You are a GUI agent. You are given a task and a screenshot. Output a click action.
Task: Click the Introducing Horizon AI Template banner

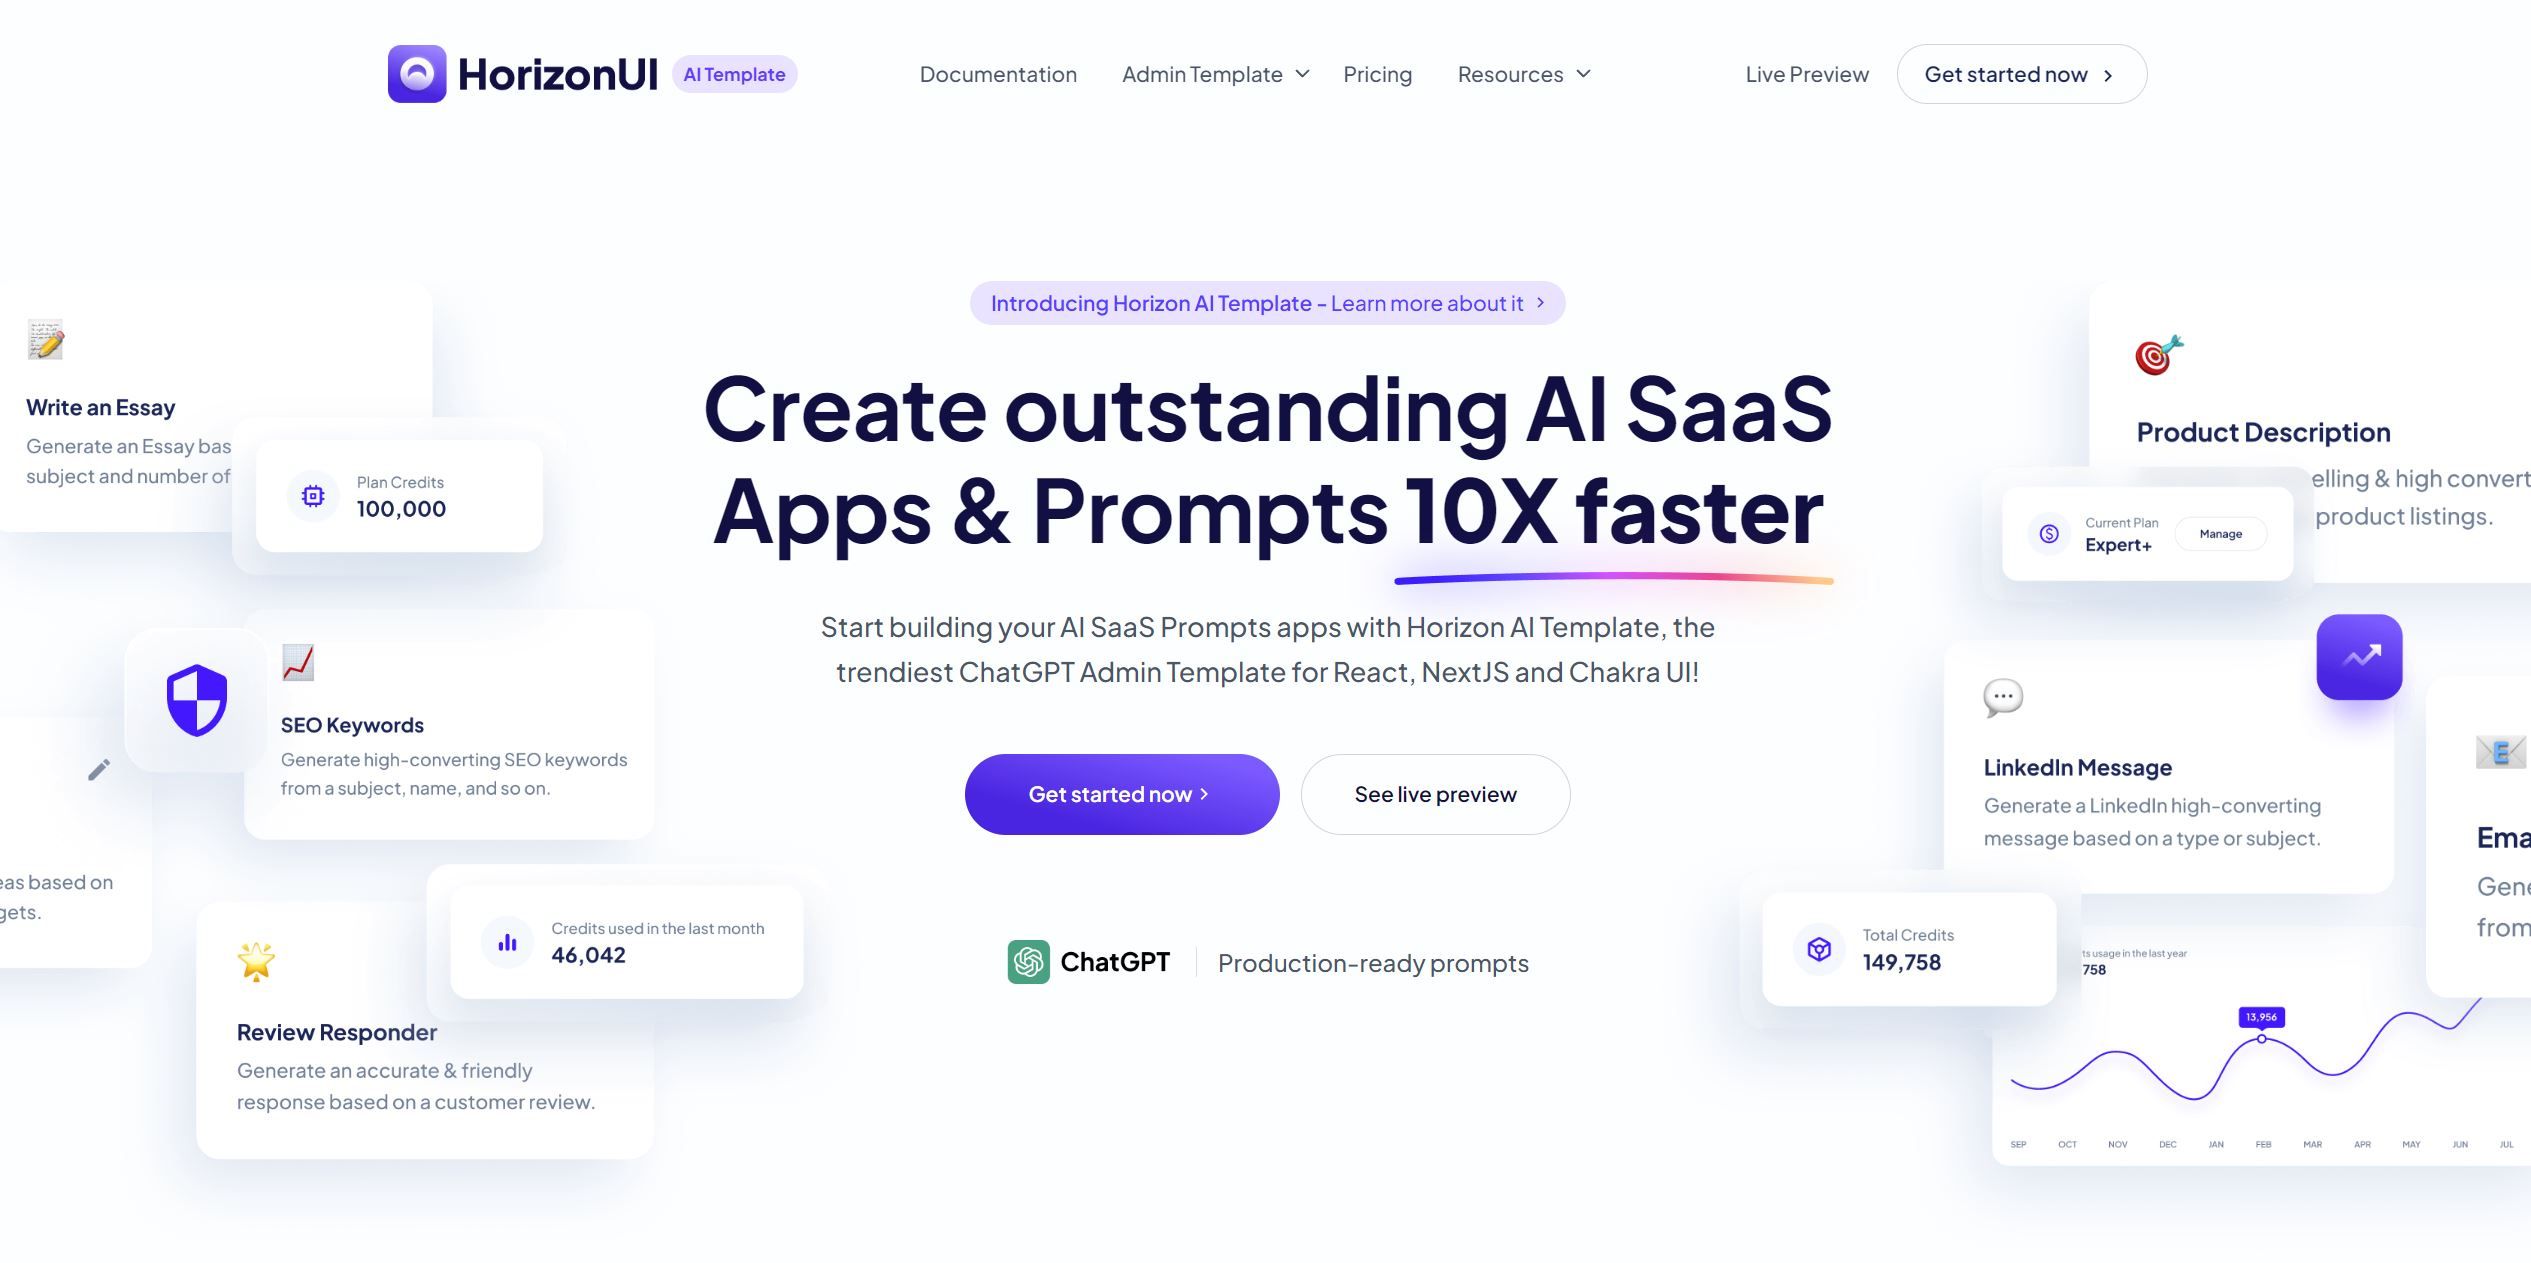[1267, 302]
